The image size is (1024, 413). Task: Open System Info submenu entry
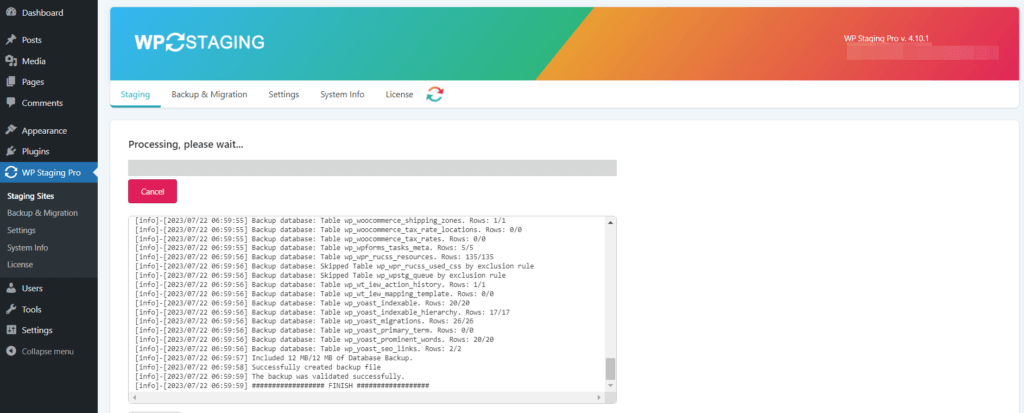pyautogui.click(x=27, y=248)
